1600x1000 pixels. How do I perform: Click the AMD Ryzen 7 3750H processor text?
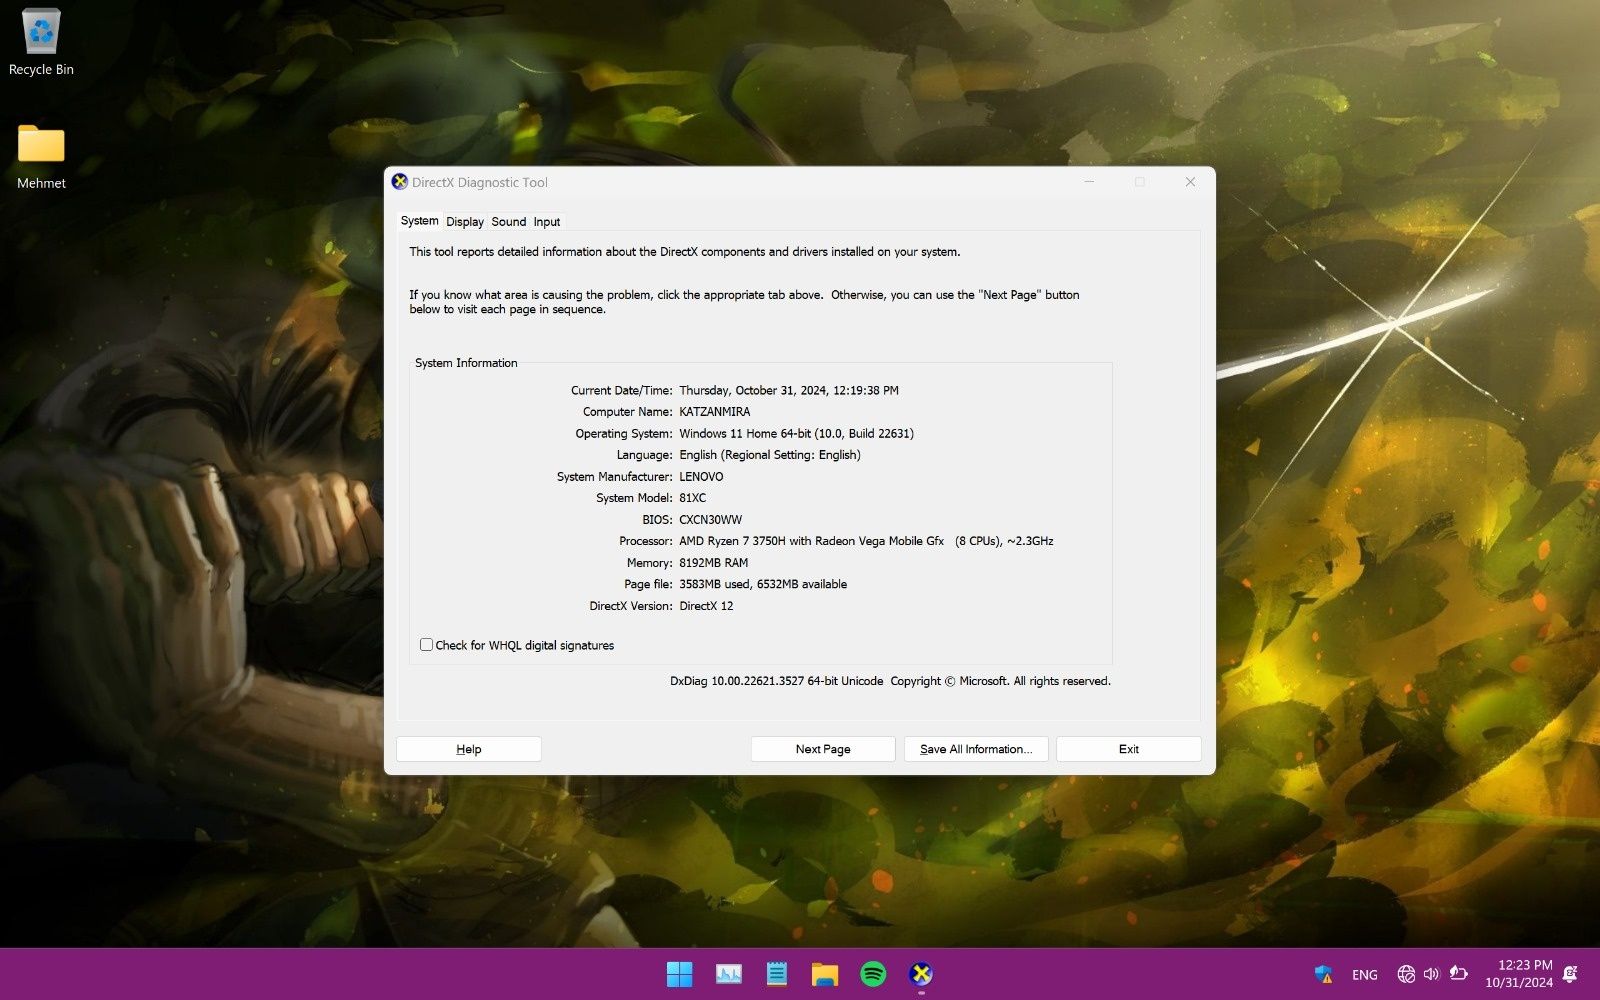(x=866, y=541)
